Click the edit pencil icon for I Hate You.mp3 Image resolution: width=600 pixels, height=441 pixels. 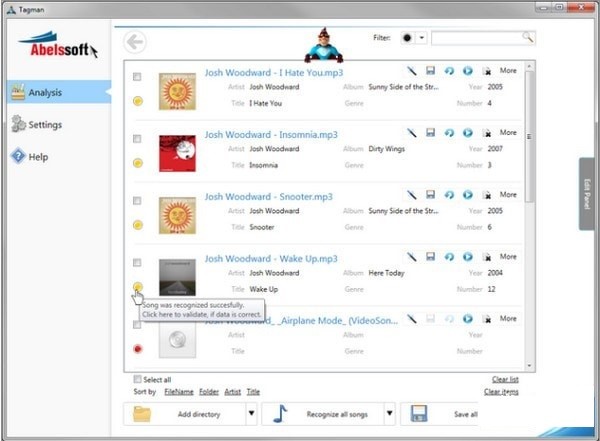coord(411,71)
